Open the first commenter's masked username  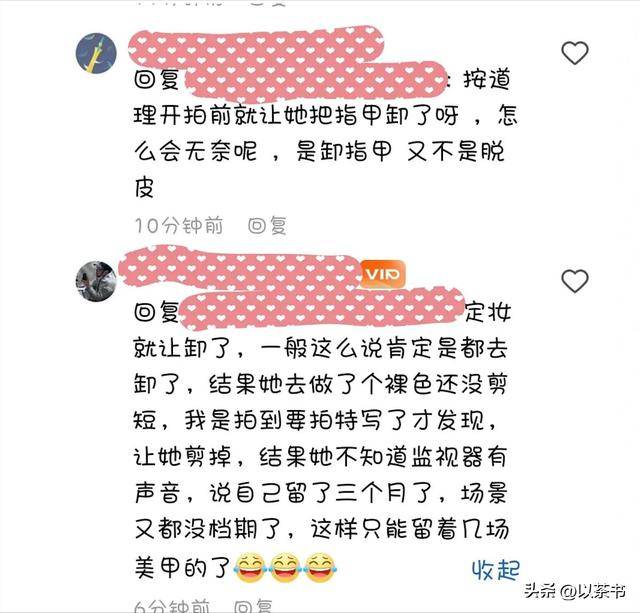pyautogui.click(x=256, y=45)
